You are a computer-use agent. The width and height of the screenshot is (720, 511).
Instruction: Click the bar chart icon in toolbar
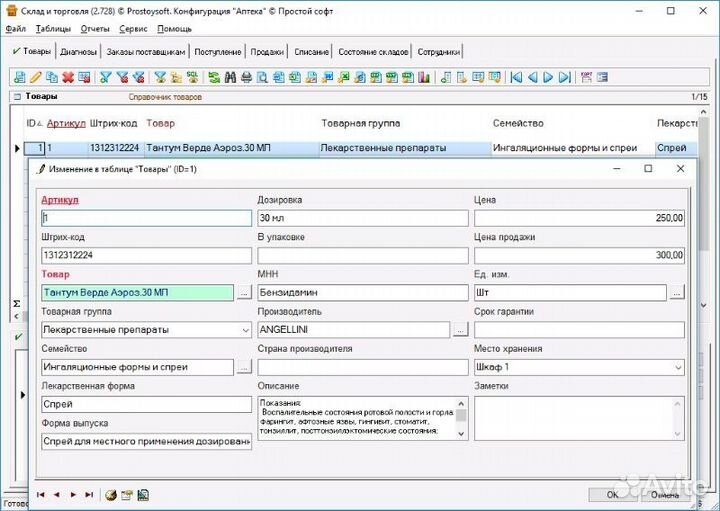point(422,77)
